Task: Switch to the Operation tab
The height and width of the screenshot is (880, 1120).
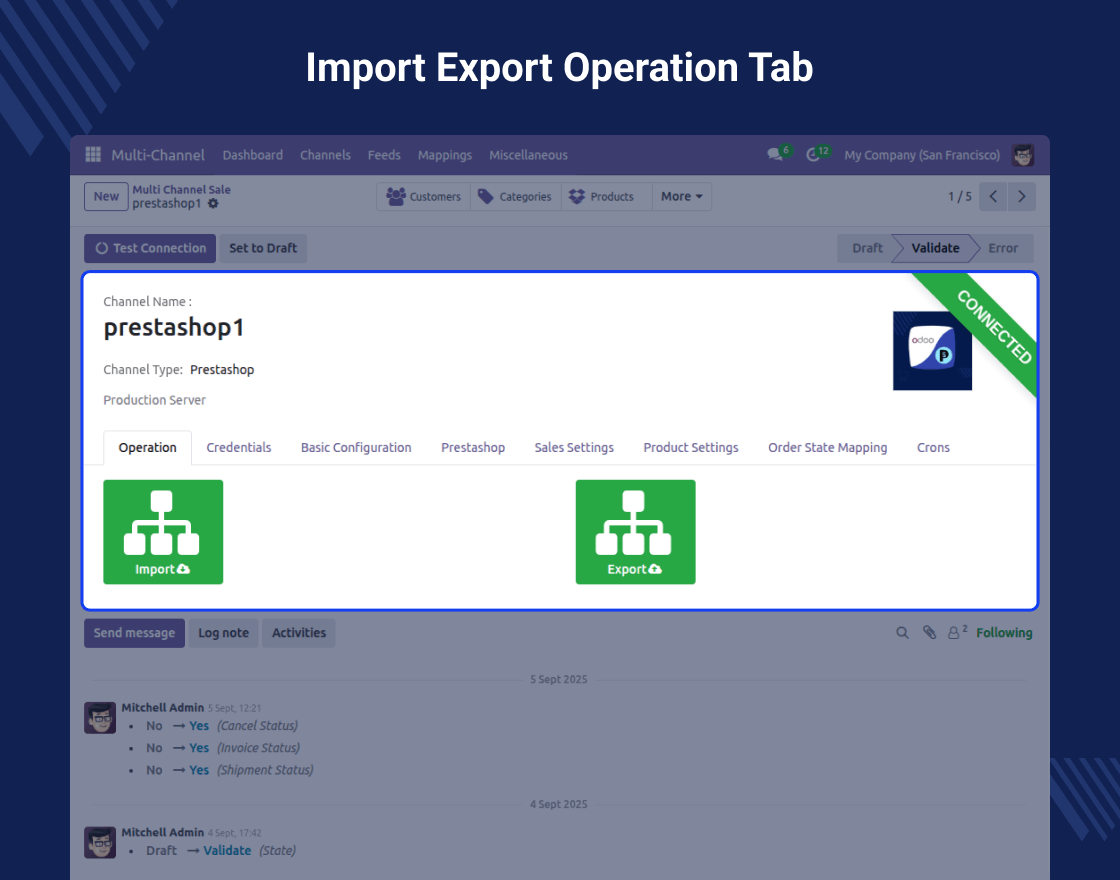Action: (147, 448)
